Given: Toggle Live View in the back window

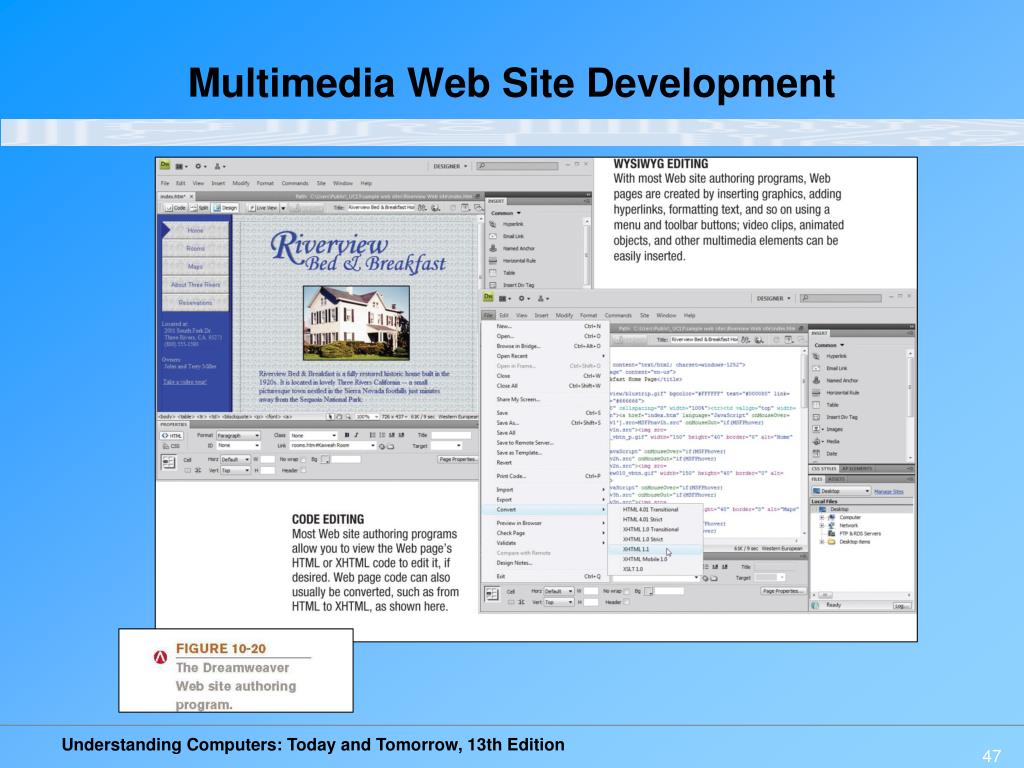Looking at the screenshot, I should (263, 208).
